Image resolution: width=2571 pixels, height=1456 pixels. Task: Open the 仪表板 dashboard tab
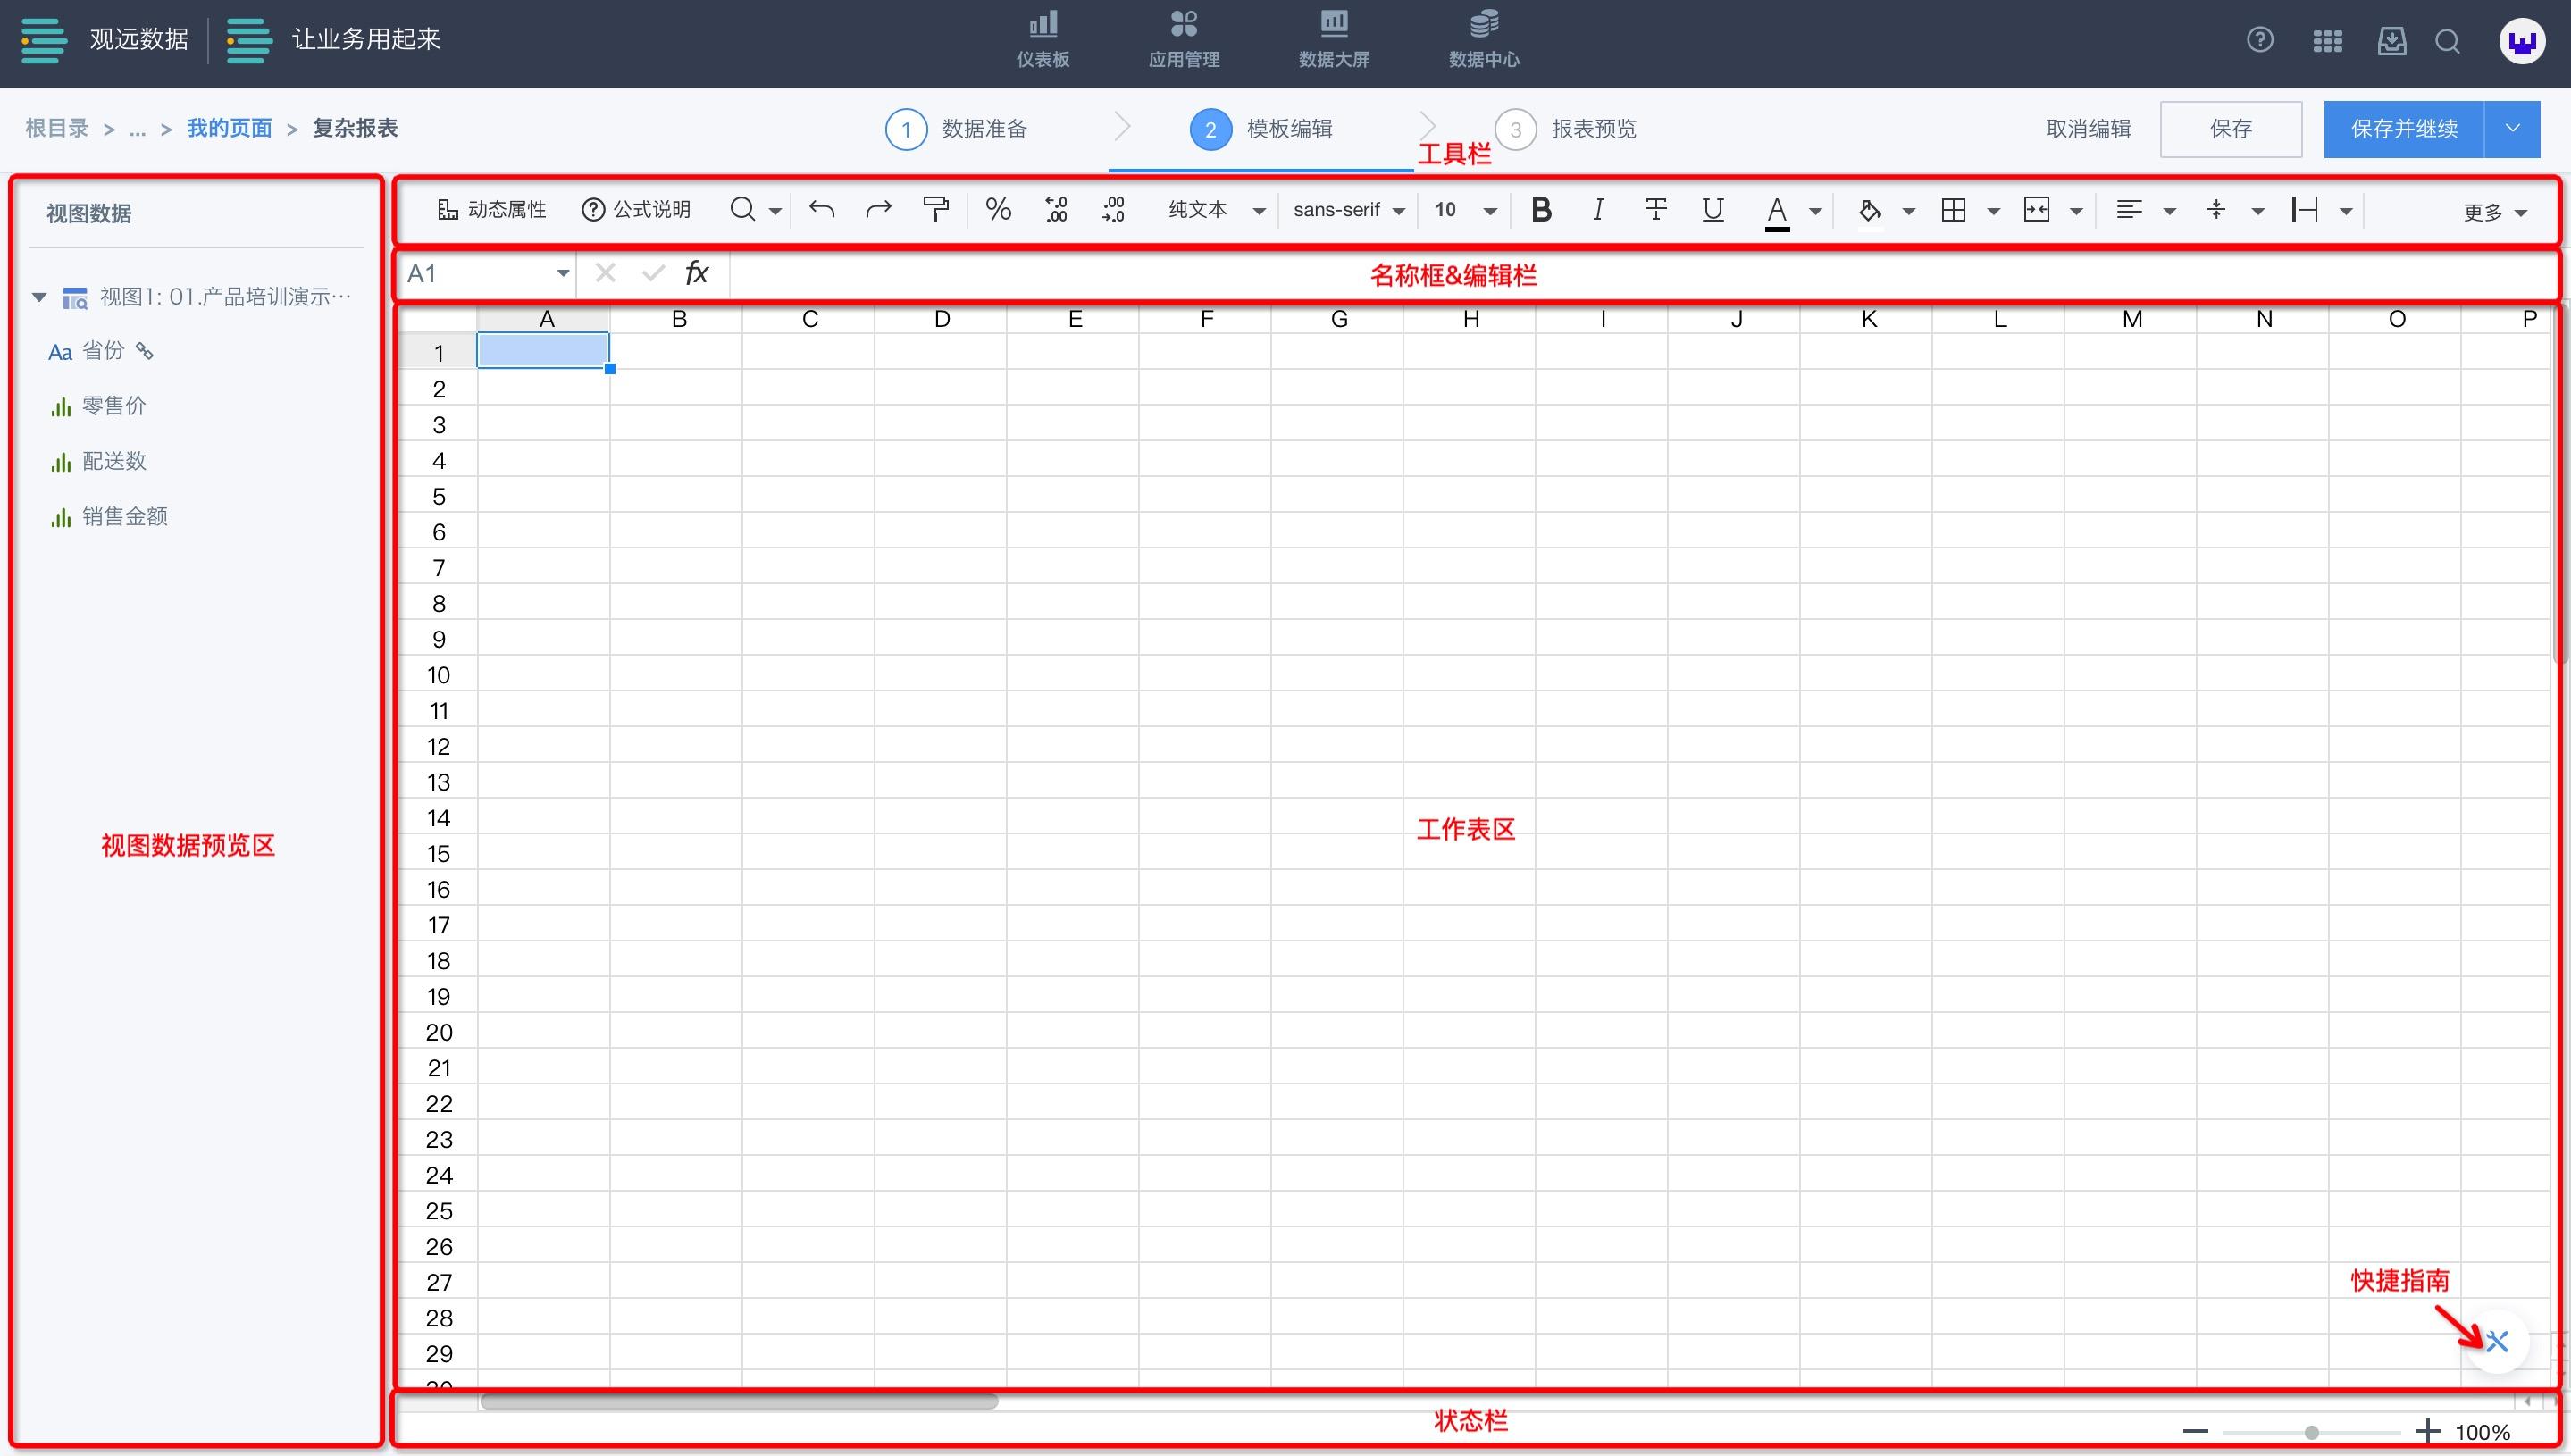click(x=1043, y=40)
